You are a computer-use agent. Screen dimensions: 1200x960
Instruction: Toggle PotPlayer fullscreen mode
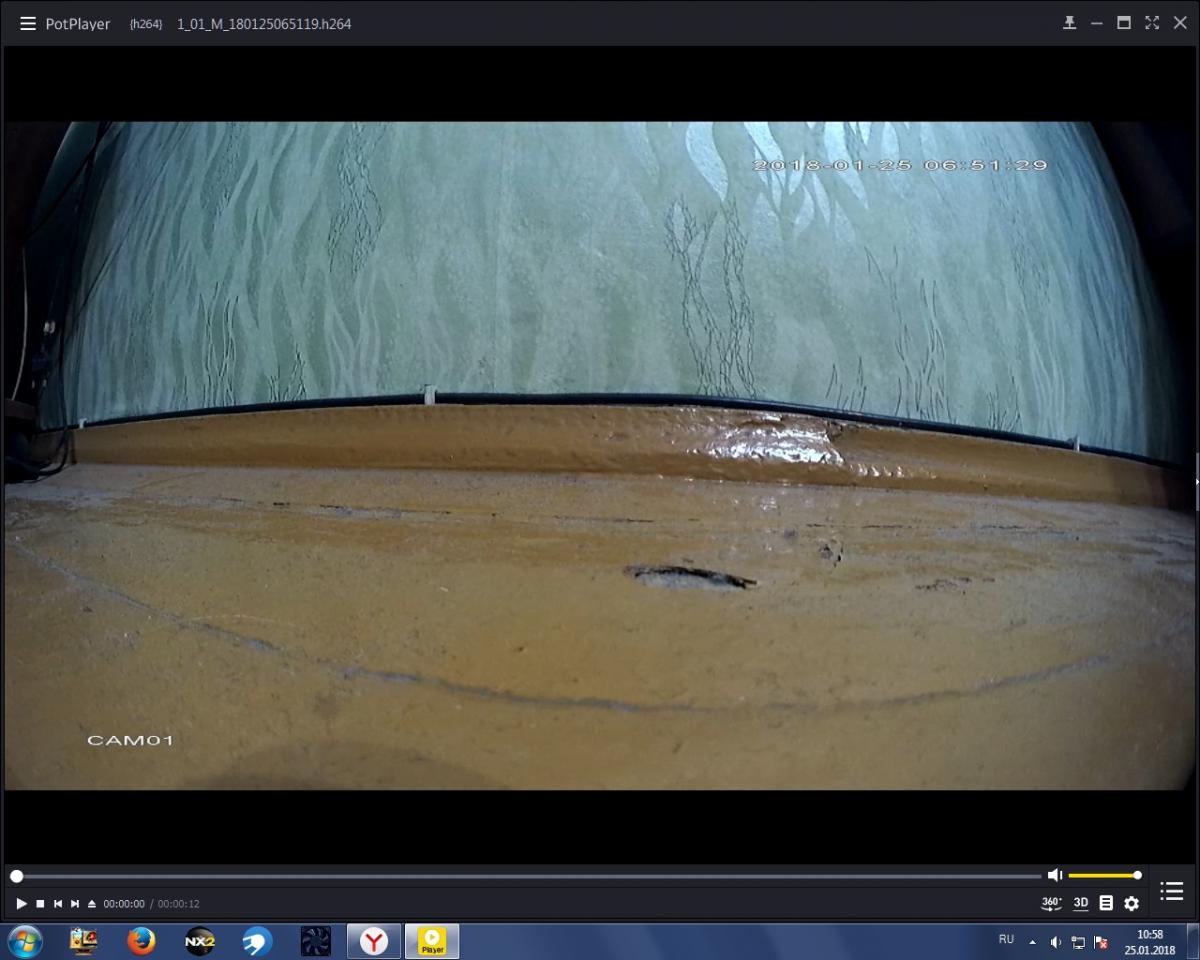tap(1152, 23)
